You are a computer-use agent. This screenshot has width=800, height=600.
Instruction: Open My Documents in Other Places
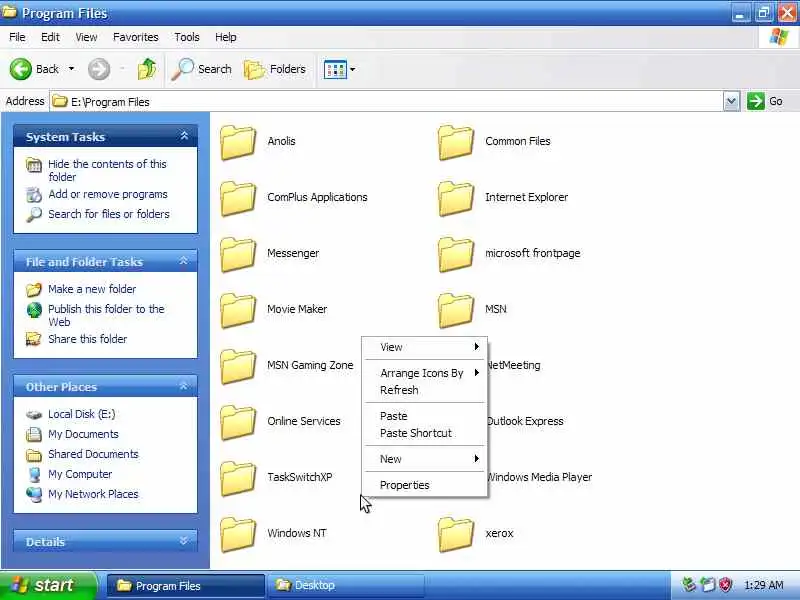click(x=83, y=434)
